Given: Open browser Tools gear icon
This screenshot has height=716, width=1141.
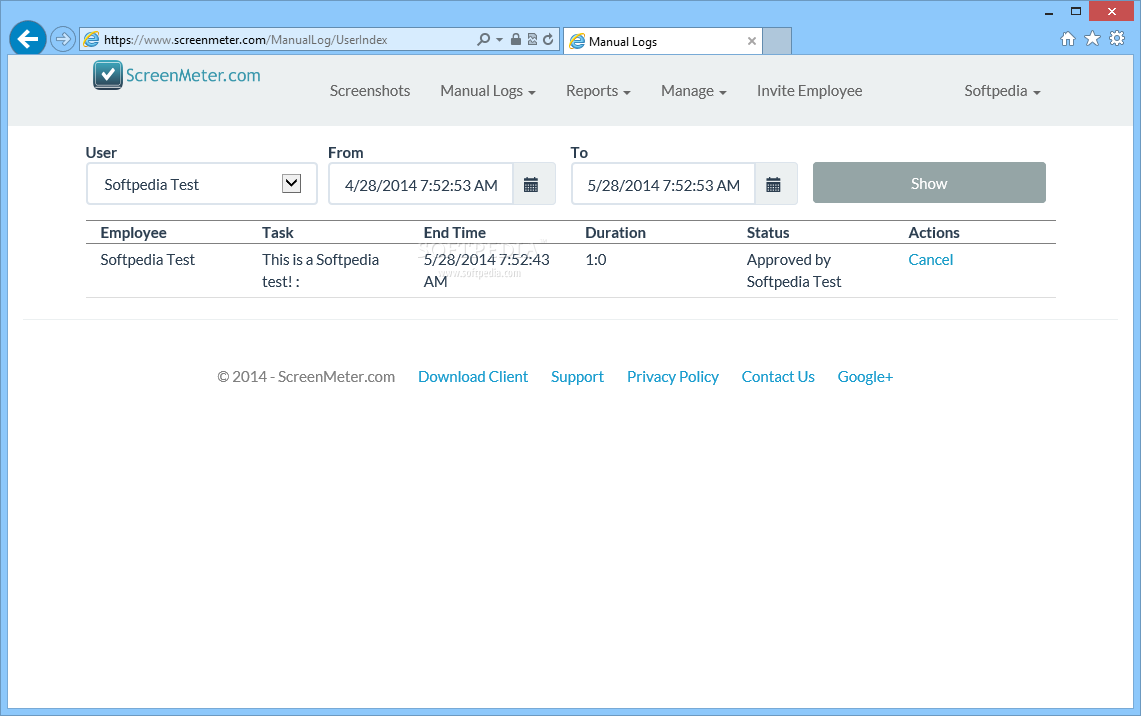Looking at the screenshot, I should click(1117, 39).
